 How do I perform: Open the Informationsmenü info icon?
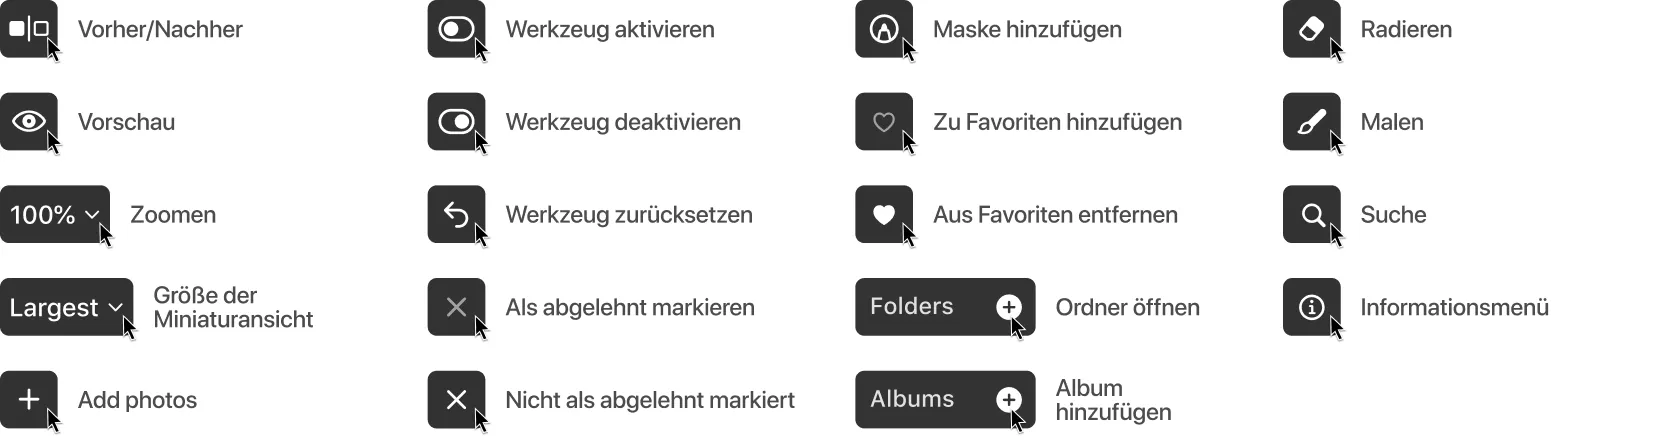pos(1311,307)
